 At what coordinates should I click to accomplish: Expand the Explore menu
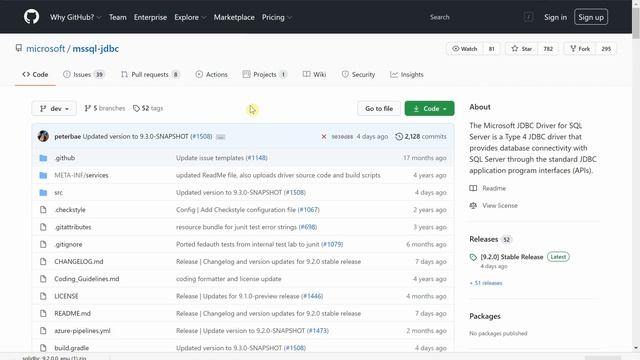pyautogui.click(x=190, y=17)
